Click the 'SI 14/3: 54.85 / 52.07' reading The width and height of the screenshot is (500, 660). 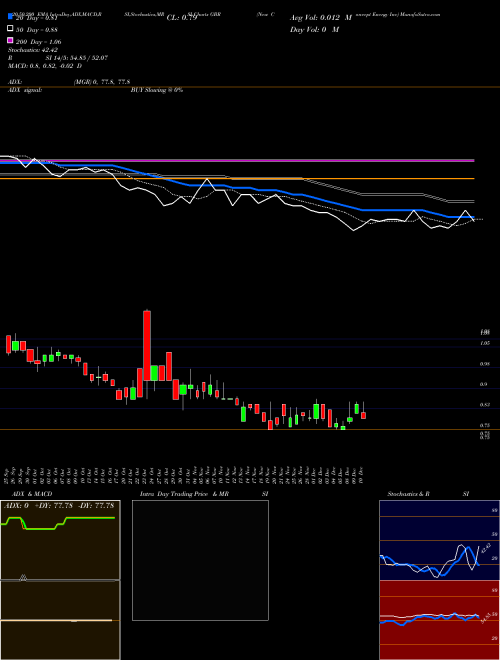[77, 58]
